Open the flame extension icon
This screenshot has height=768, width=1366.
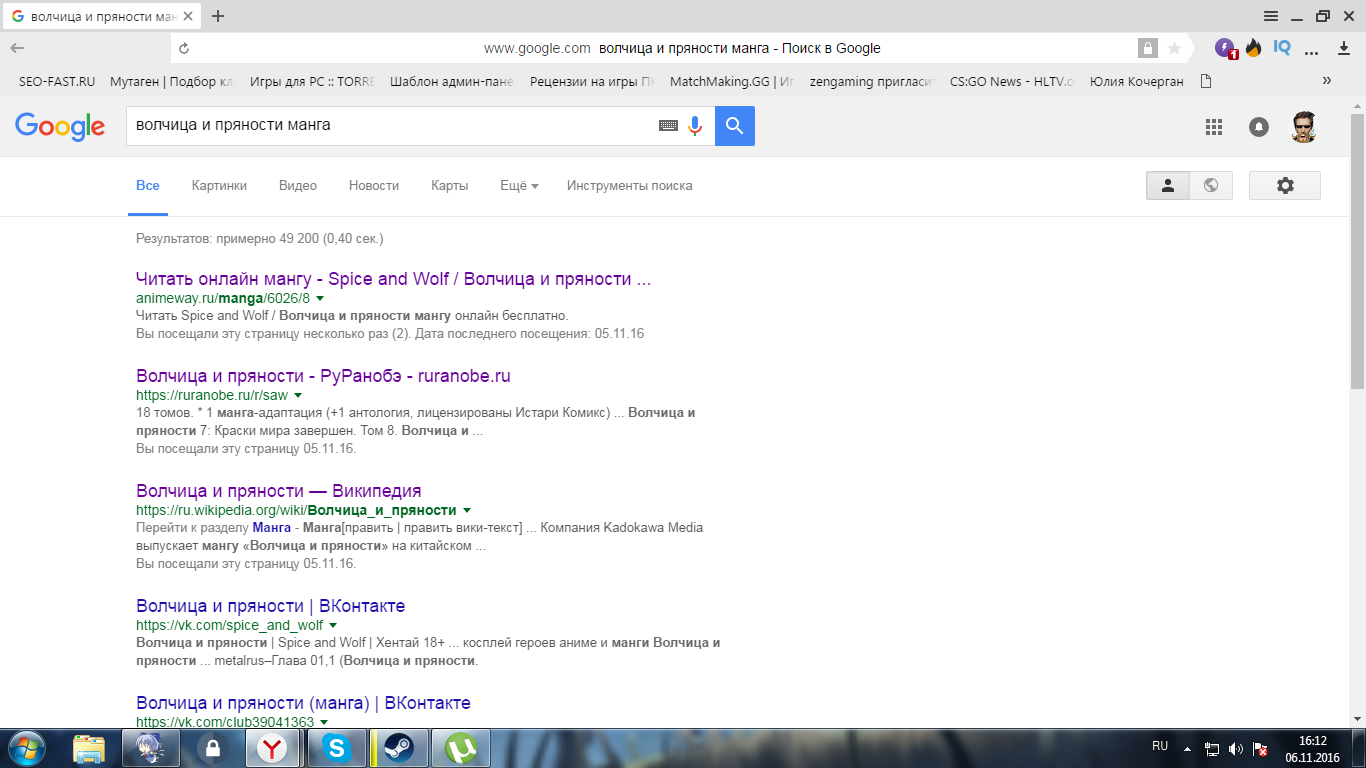point(1253,47)
